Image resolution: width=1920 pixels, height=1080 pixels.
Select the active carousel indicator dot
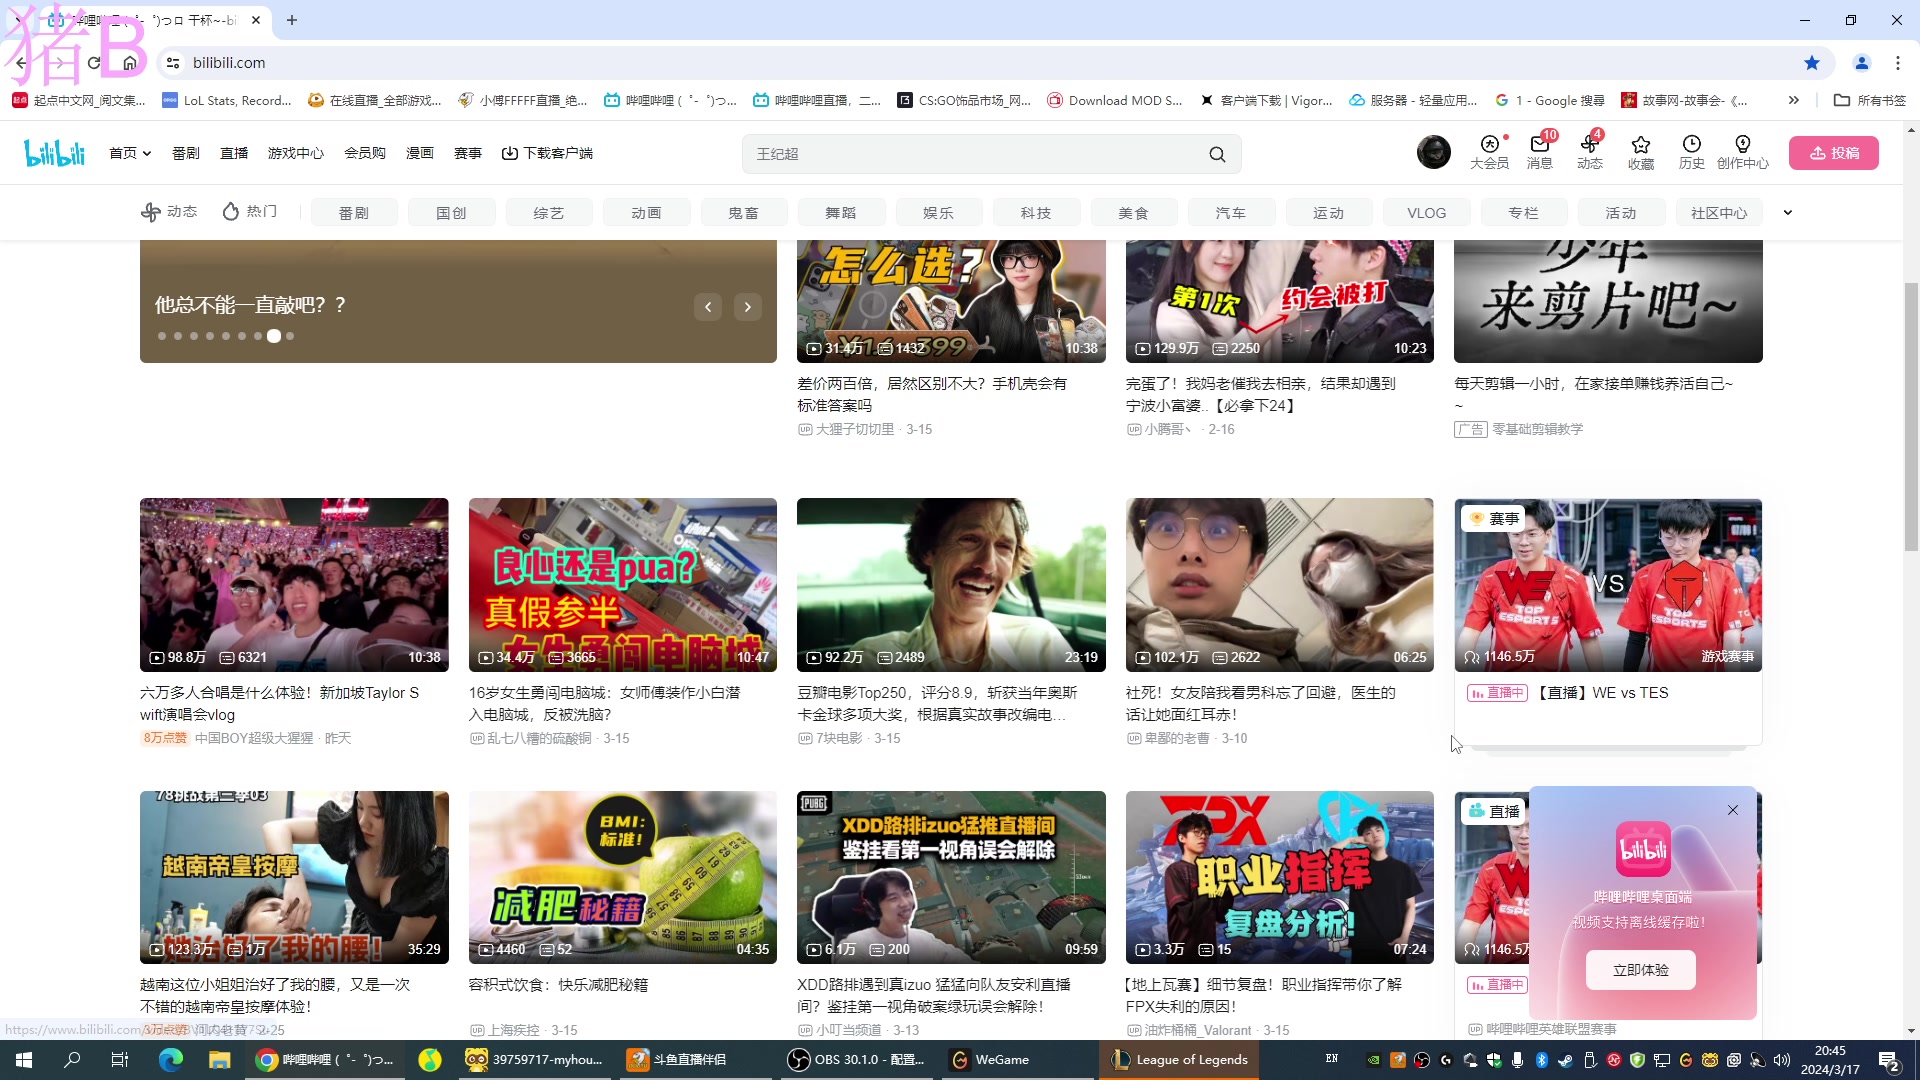pyautogui.click(x=274, y=336)
